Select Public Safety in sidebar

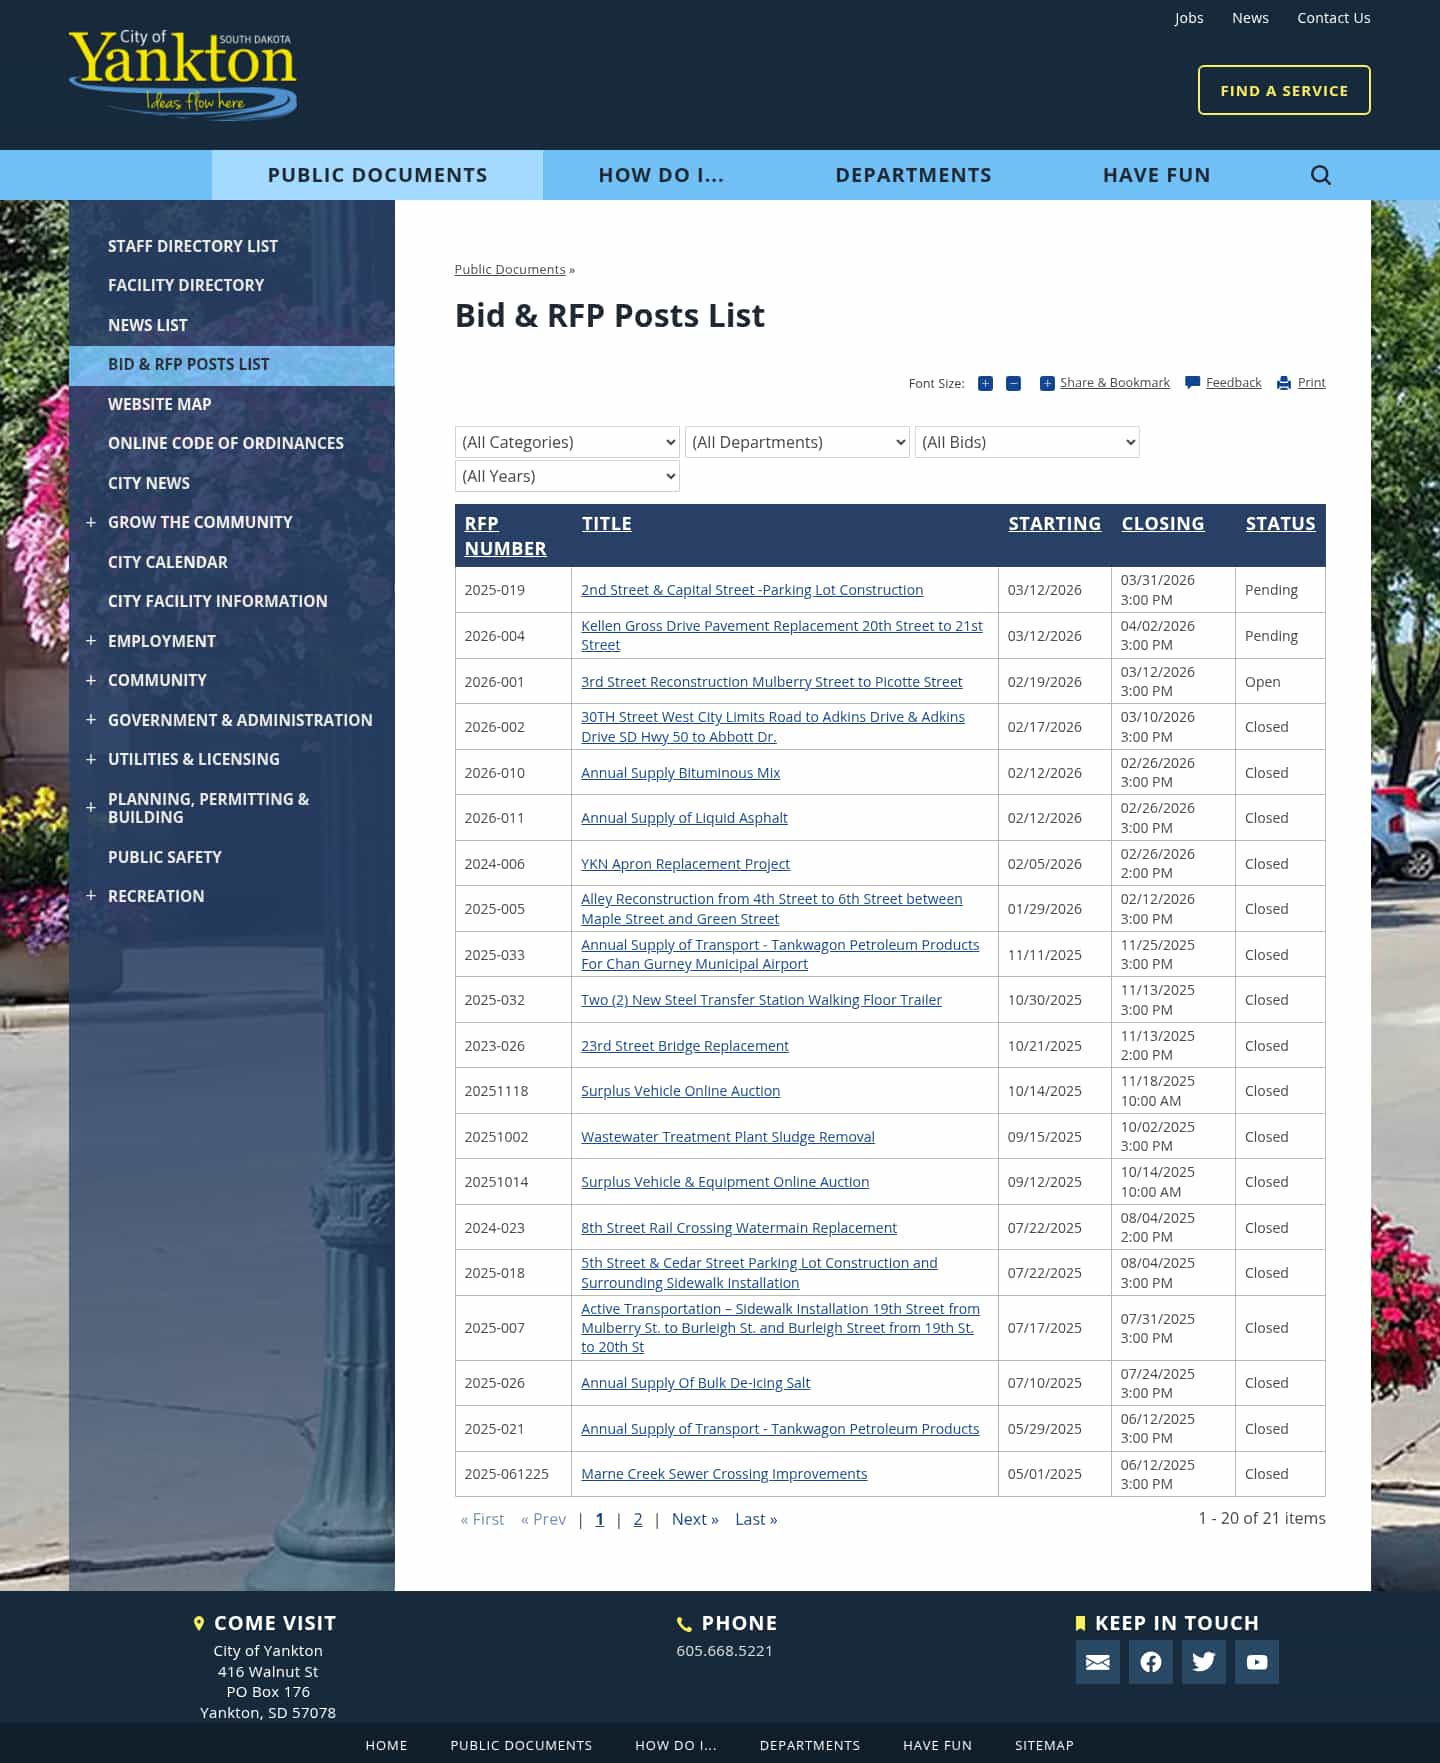click(x=165, y=857)
